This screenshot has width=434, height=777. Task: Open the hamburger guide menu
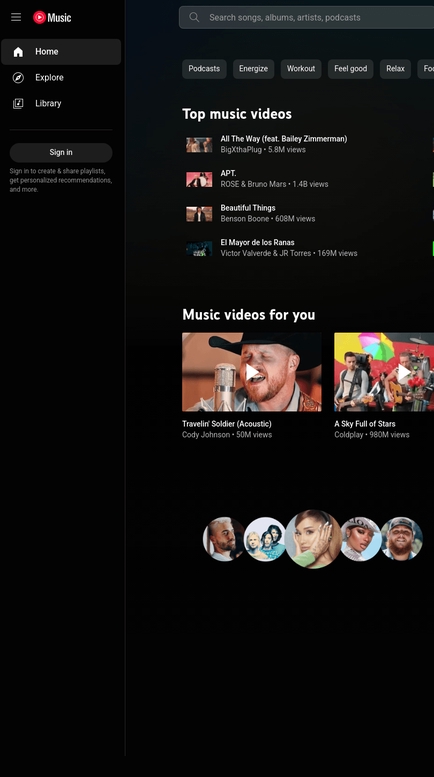[16, 17]
